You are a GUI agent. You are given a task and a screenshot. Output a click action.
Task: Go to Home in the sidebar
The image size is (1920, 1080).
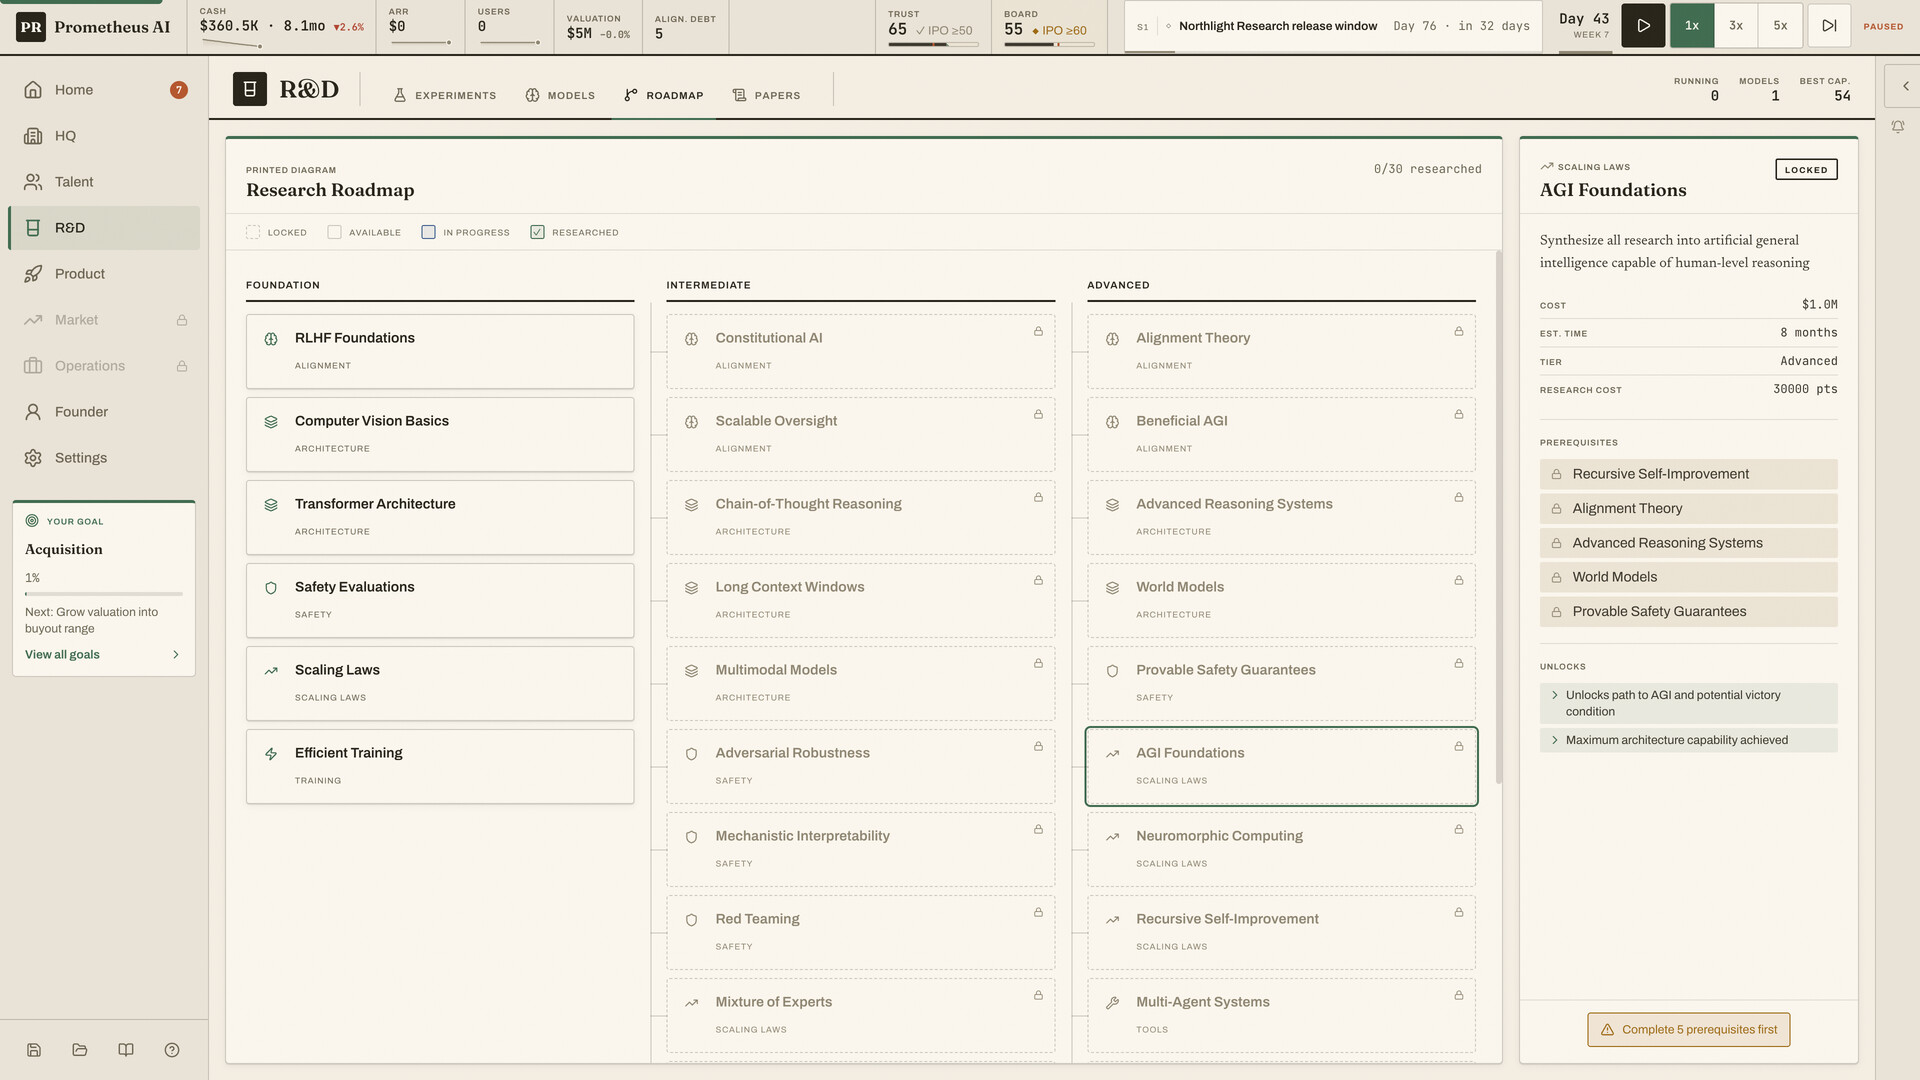(104, 90)
